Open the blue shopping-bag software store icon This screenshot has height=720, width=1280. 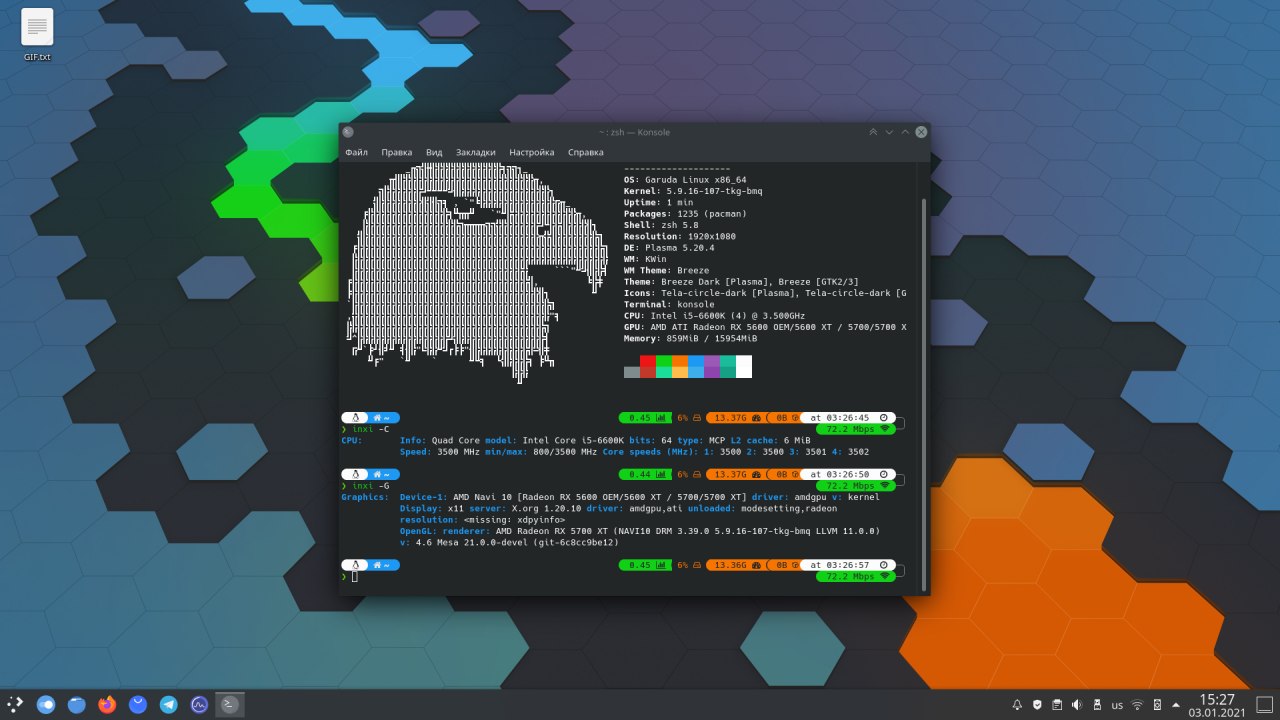pos(138,705)
